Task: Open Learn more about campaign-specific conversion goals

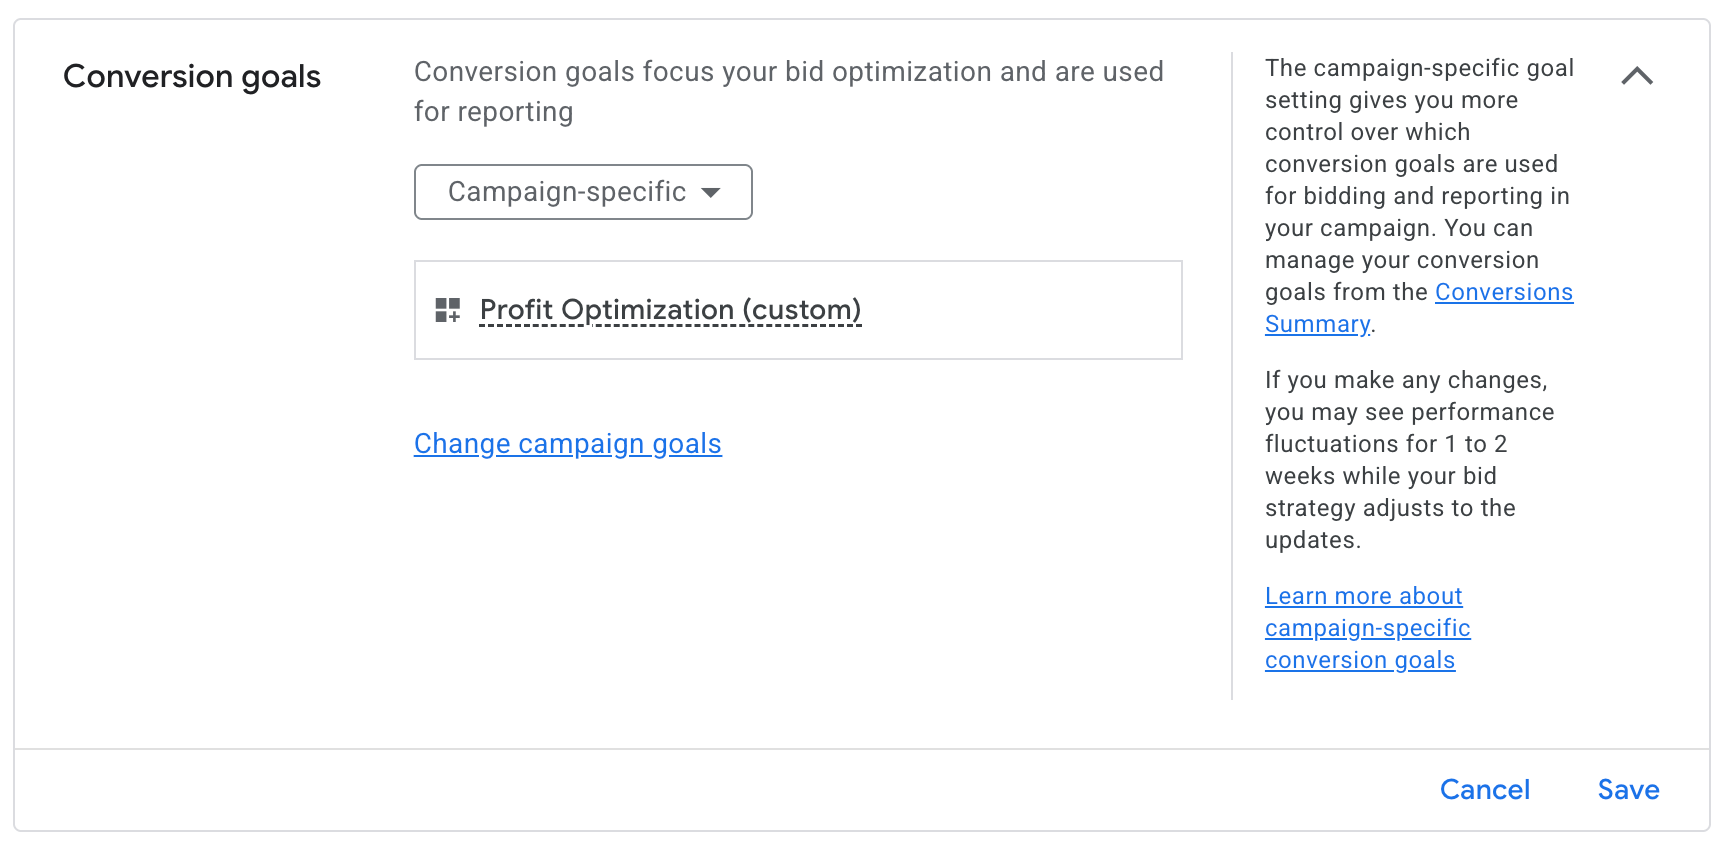Action: tap(1366, 627)
